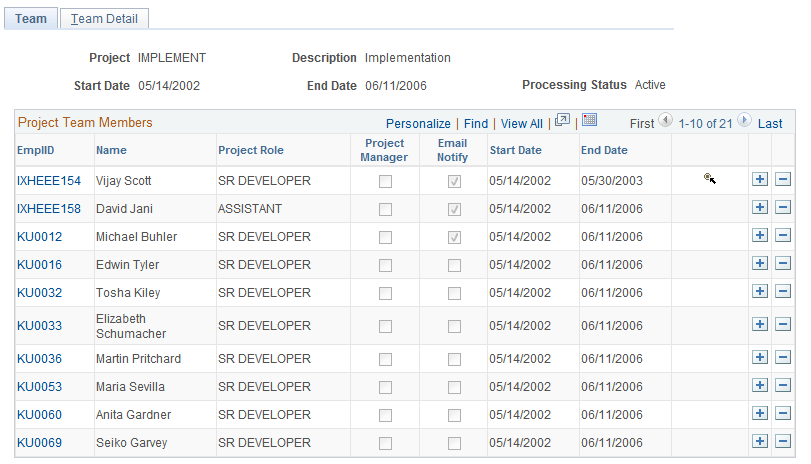
Task: Switch to the Team Detail tab
Action: pyautogui.click(x=104, y=19)
